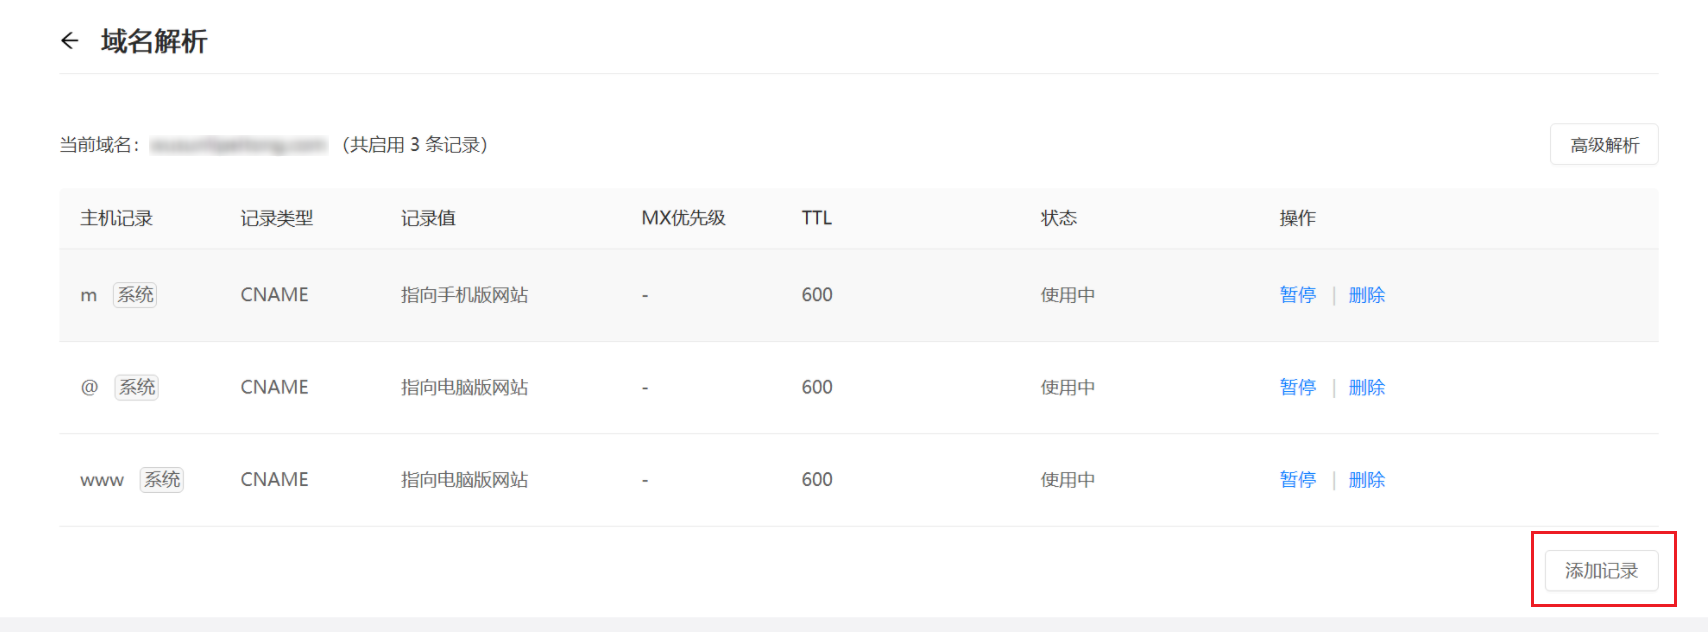Viewport: 1708px width, 632px height.
Task: Select the MX优先级 column header
Action: point(683,218)
